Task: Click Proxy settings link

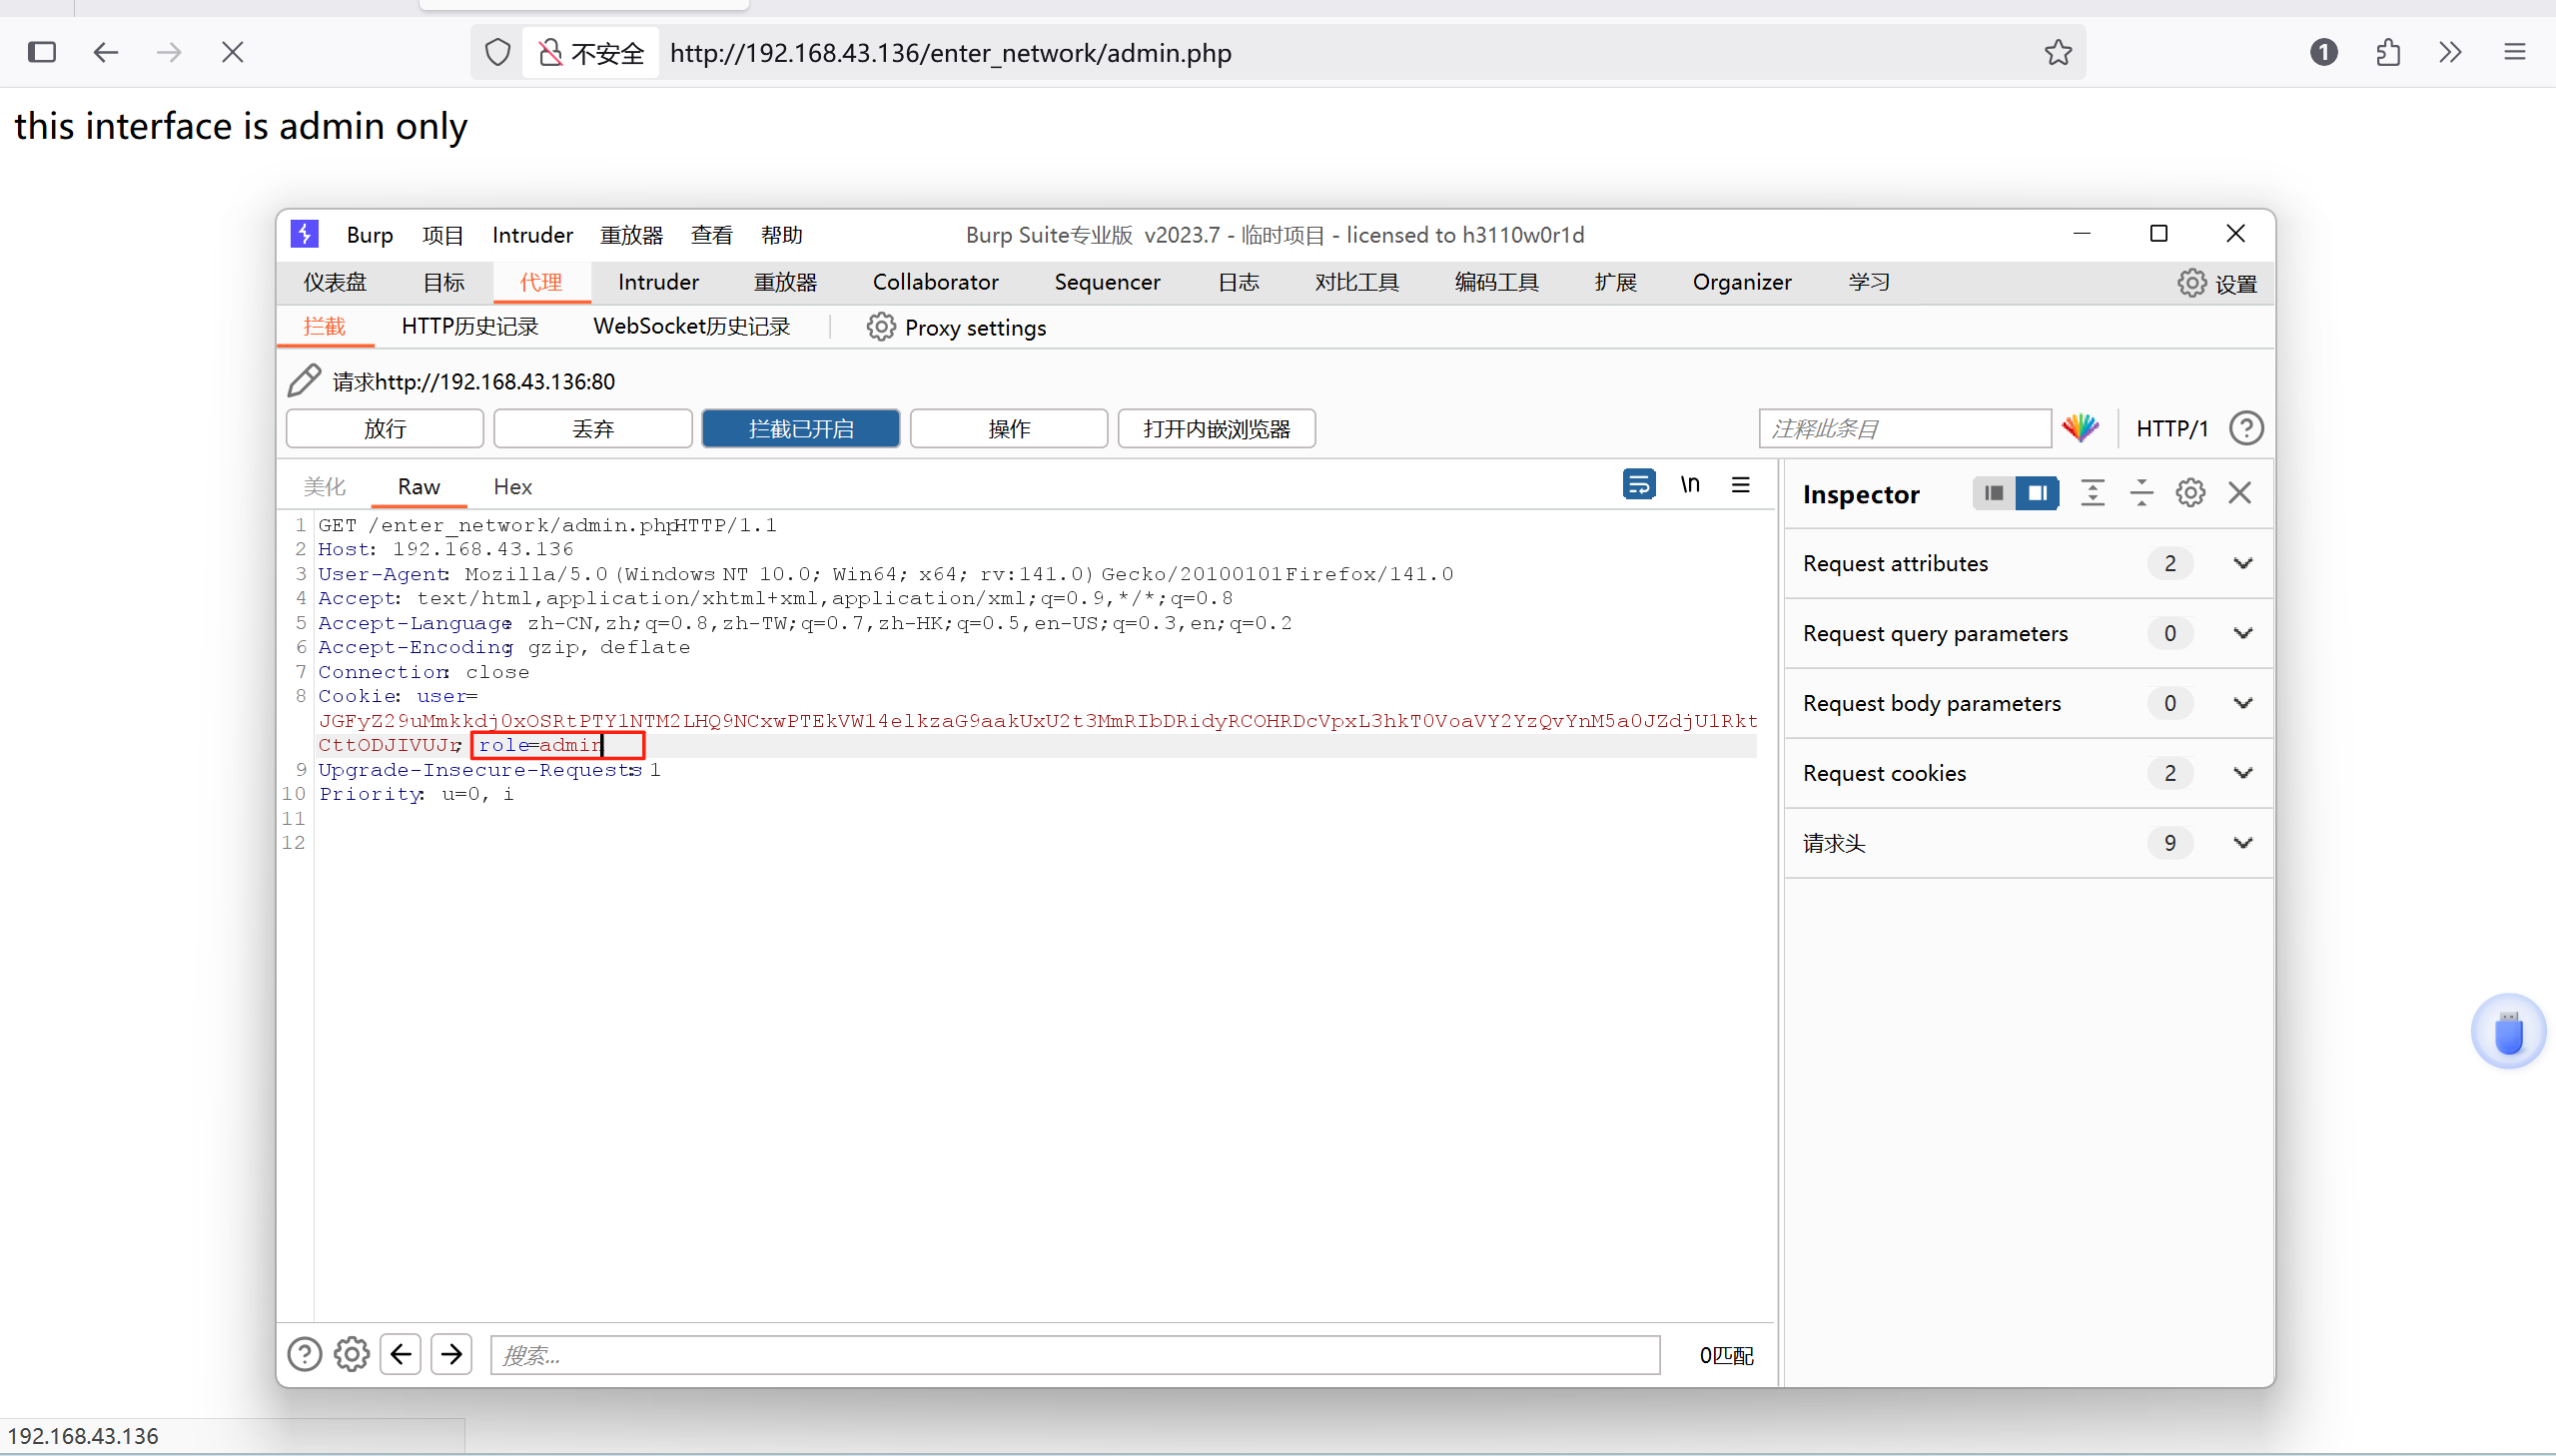Action: pyautogui.click(x=975, y=328)
